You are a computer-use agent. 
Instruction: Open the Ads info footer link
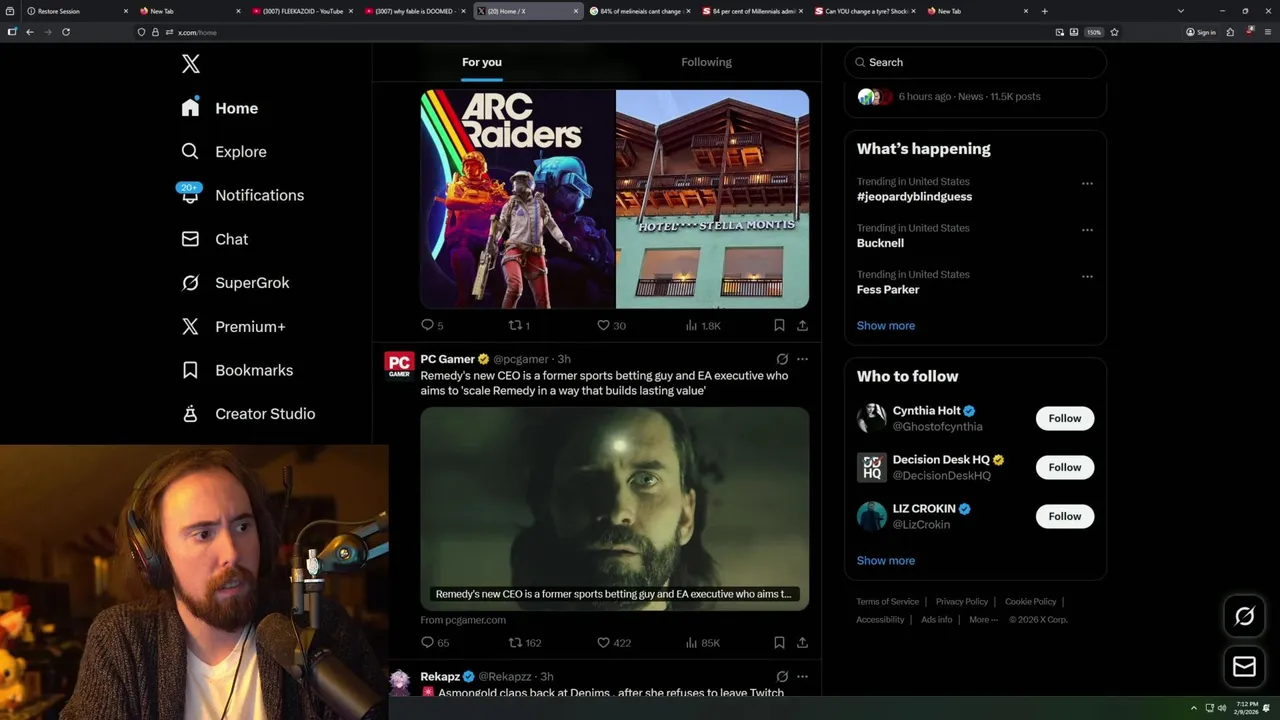tap(937, 620)
